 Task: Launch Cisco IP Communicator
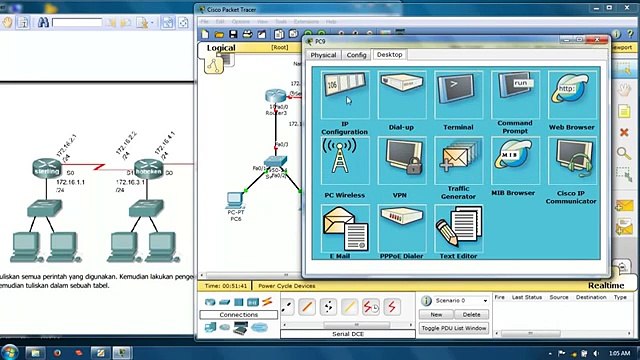[572, 161]
